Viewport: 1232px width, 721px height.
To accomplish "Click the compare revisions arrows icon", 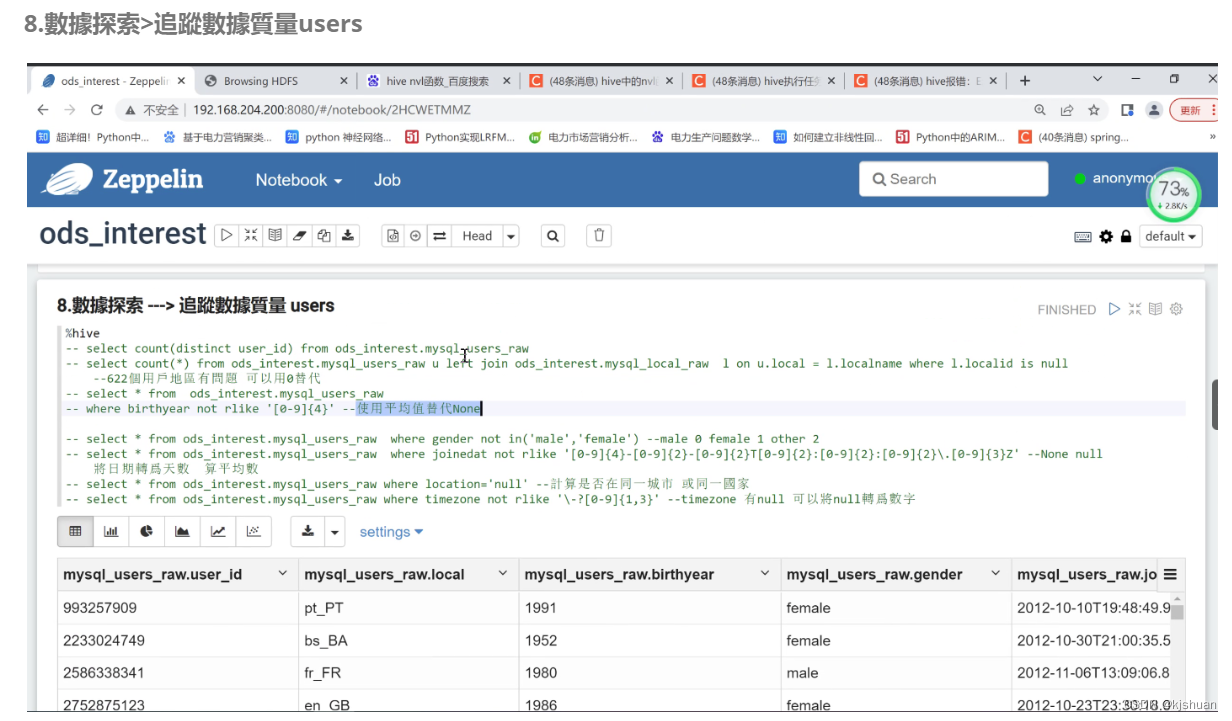I will click(x=439, y=236).
